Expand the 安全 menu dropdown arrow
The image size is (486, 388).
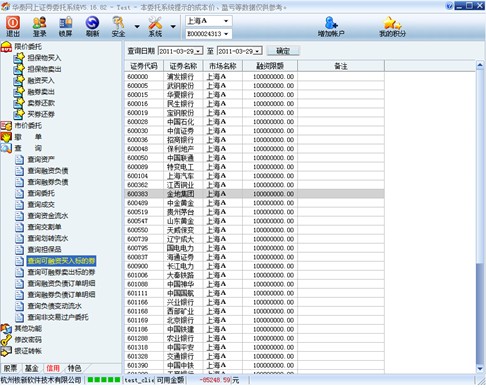point(137,26)
